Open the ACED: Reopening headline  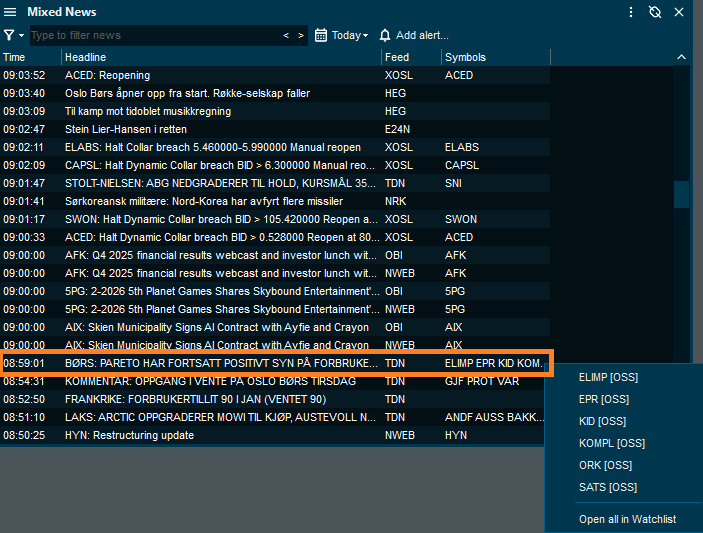pyautogui.click(x=107, y=75)
